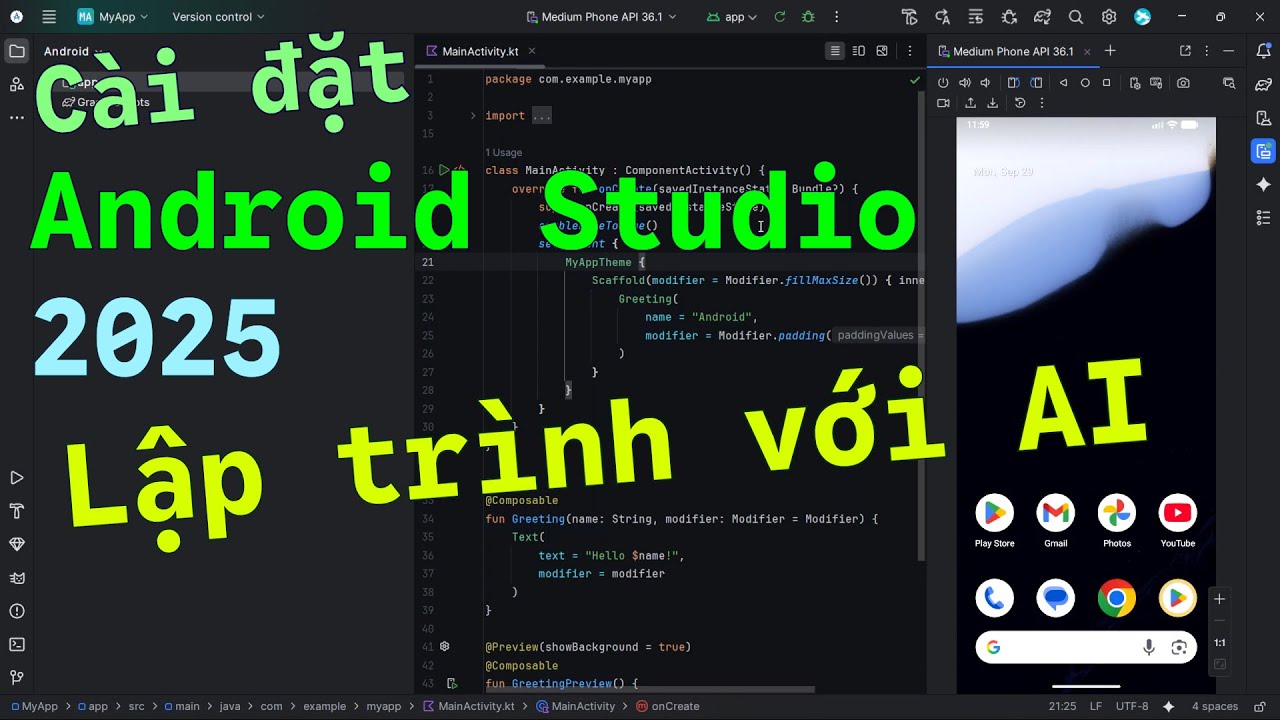
Task: Click the MyApp breadcrumb in navigation bar
Action: pos(34,706)
